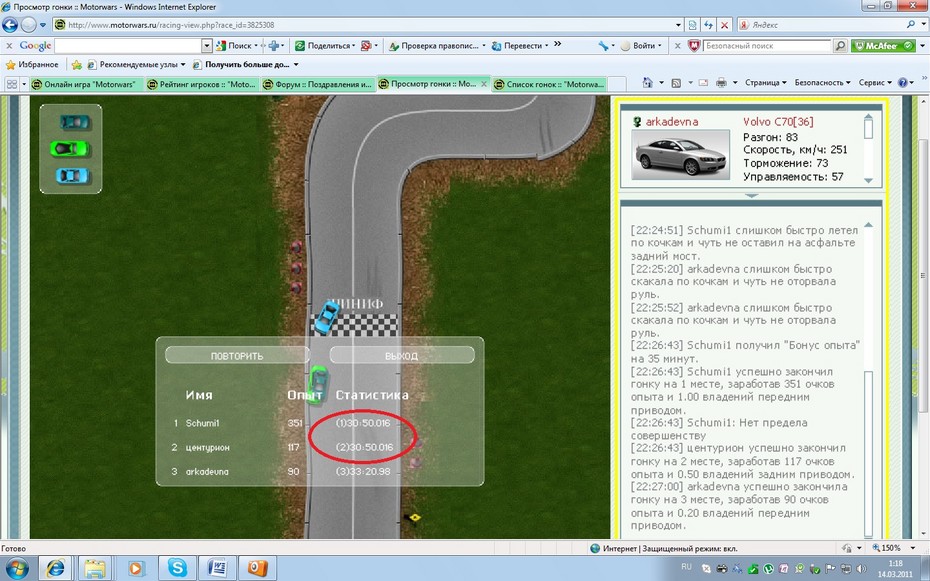Open the Страница menu
The image size is (930, 581).
(x=765, y=83)
